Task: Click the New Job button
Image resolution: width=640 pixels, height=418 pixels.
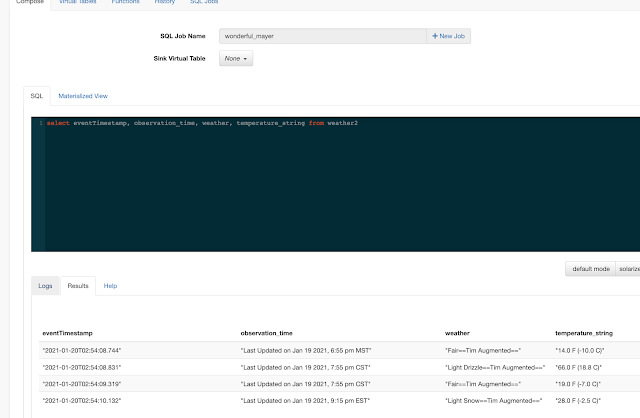Action: pyautogui.click(x=449, y=36)
